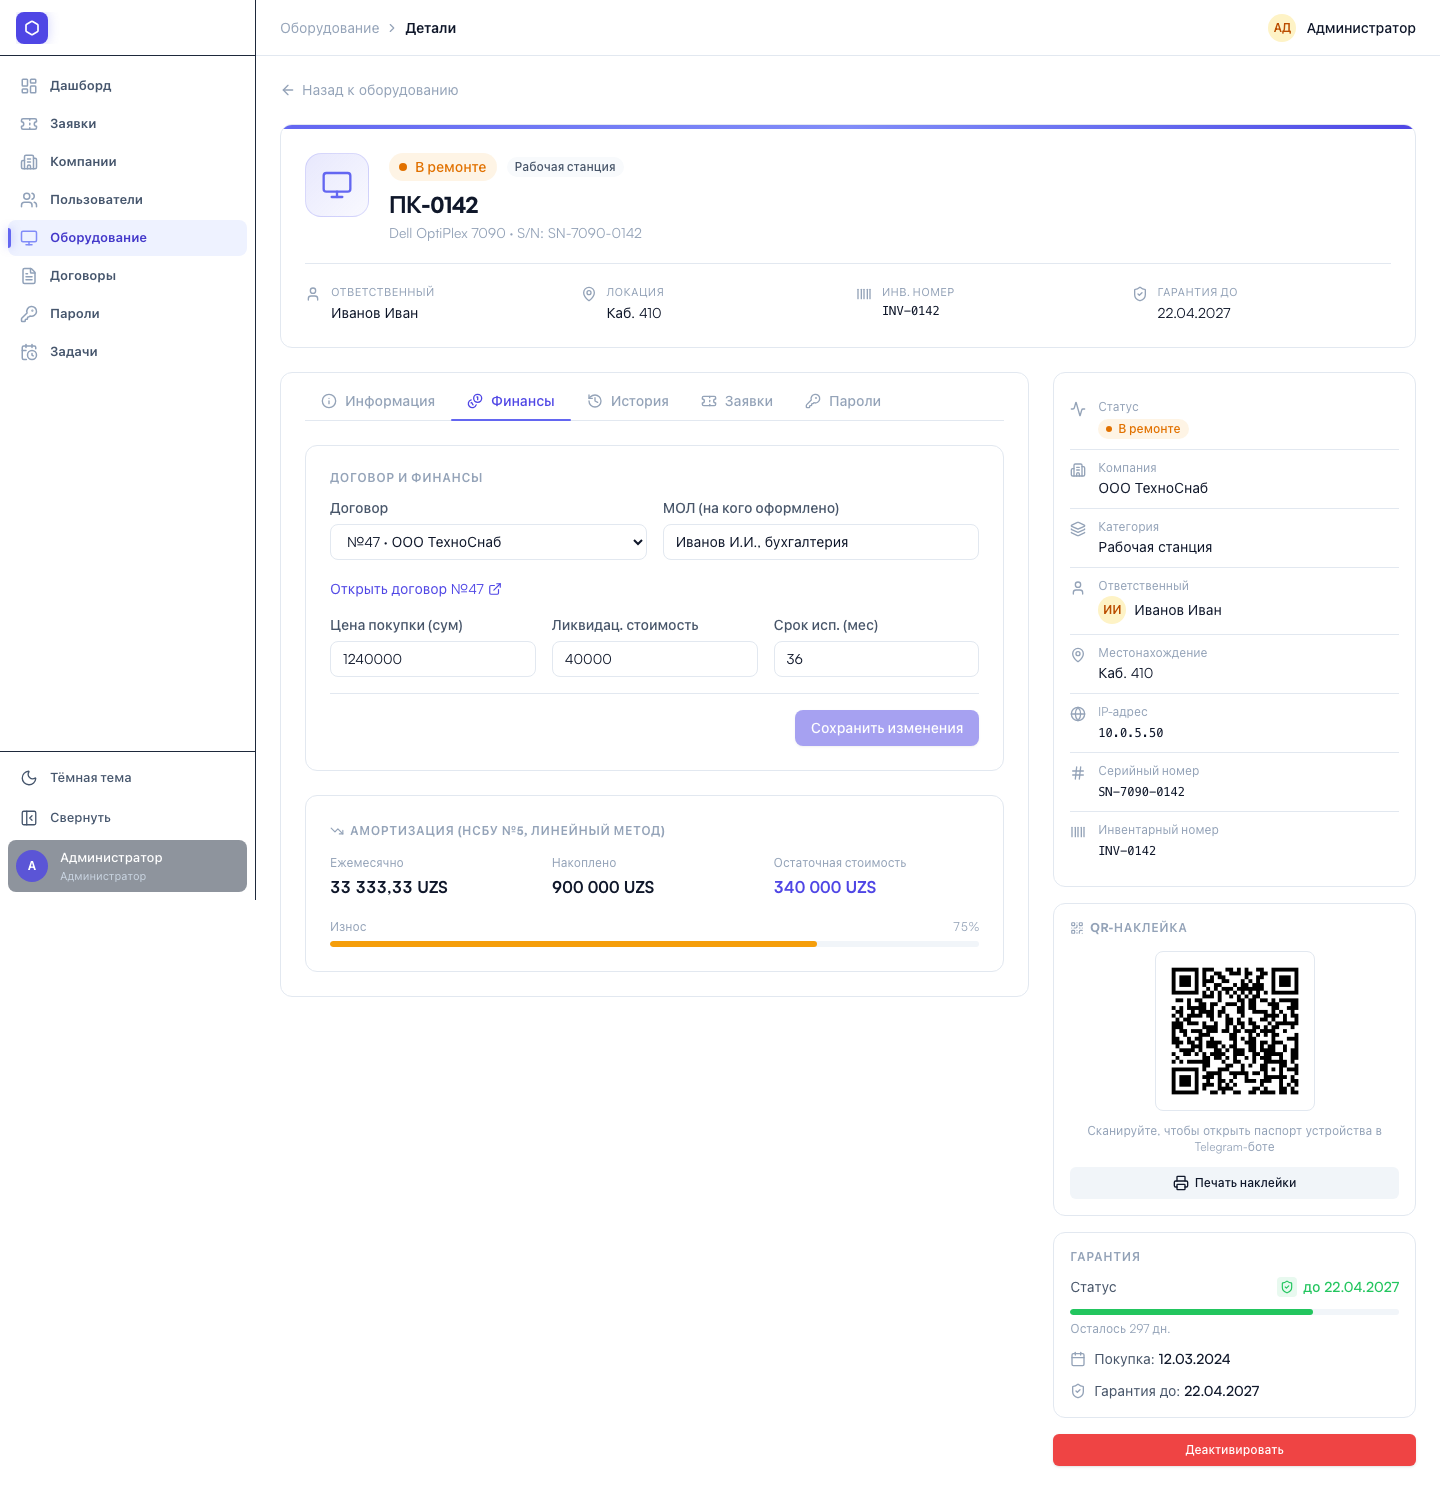The width and height of the screenshot is (1440, 1490).
Task: Follow link Открыть договор №47
Action: click(x=416, y=589)
